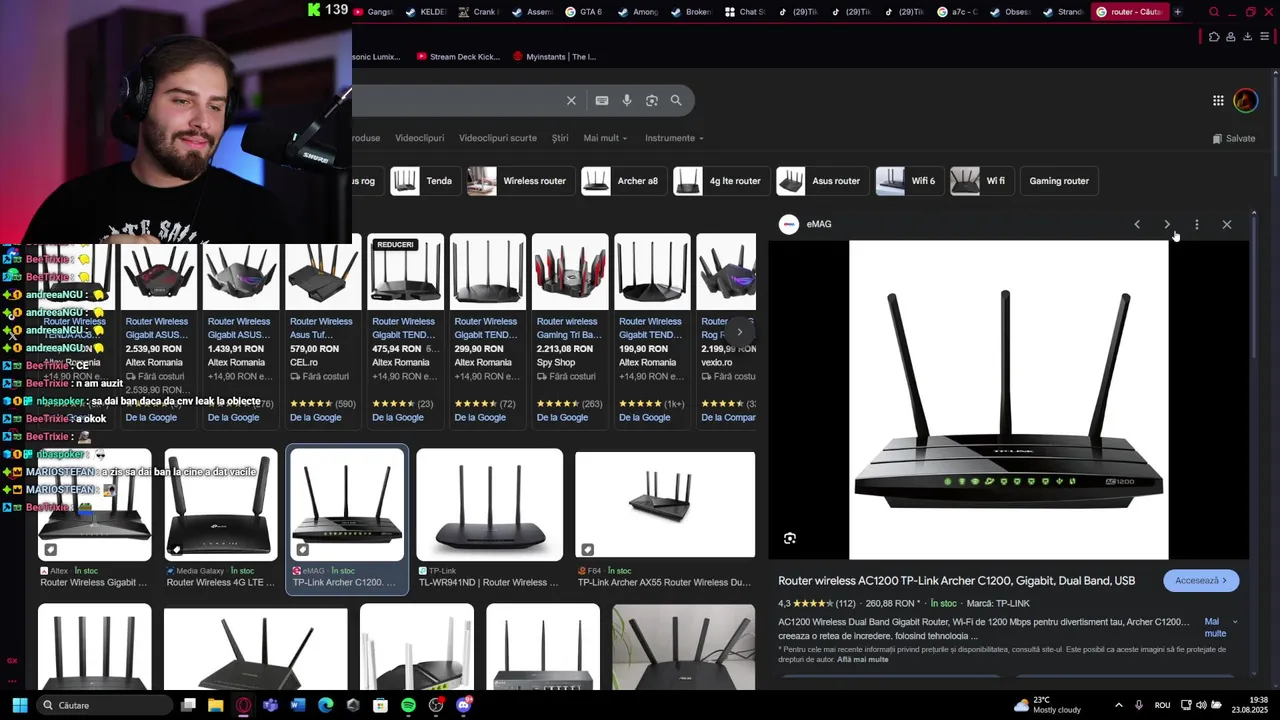Expand Mai multe product description
Image resolution: width=1280 pixels, height=720 pixels.
(x=1221, y=628)
